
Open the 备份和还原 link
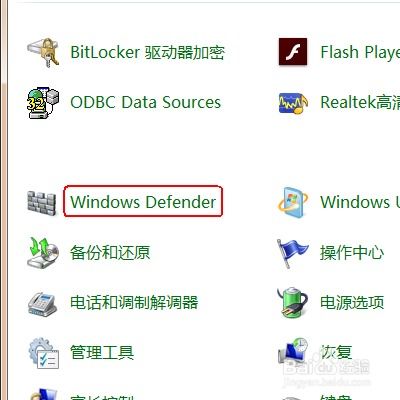(x=110, y=252)
